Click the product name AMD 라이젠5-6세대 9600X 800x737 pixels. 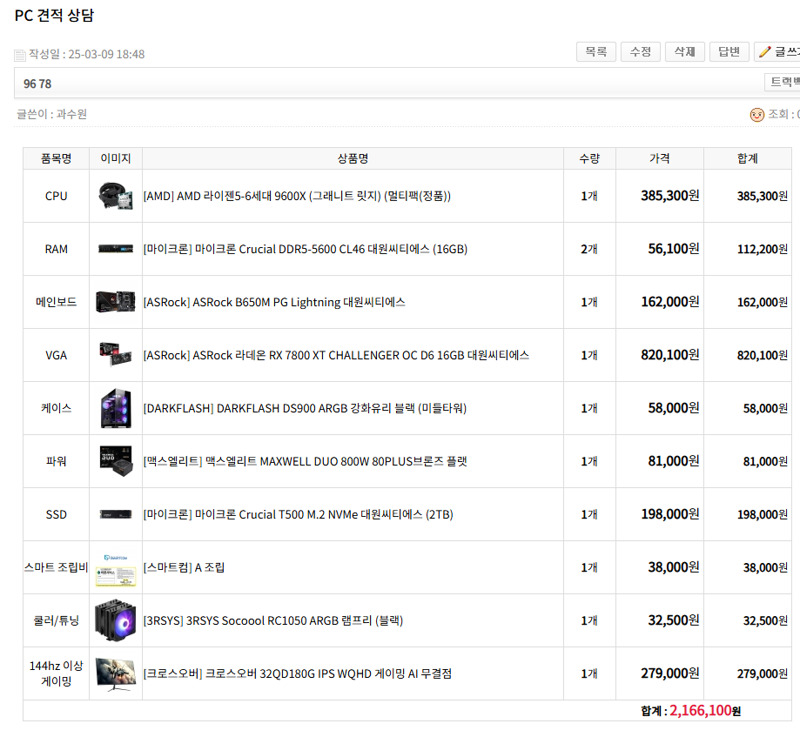click(x=297, y=196)
